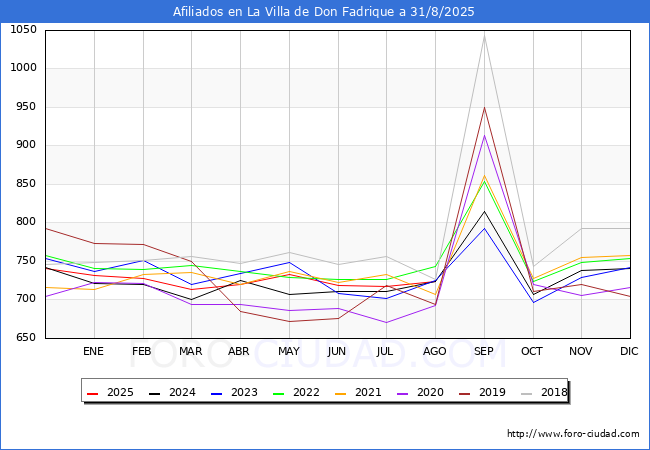This screenshot has width=650, height=450.
Task: Click the 650 y-axis value
Action: (27, 337)
